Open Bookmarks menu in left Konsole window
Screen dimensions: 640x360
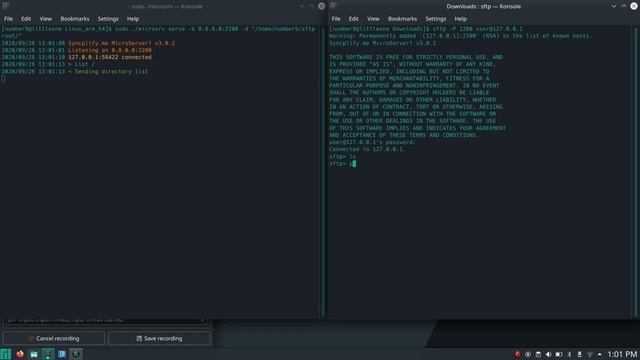tap(75, 19)
